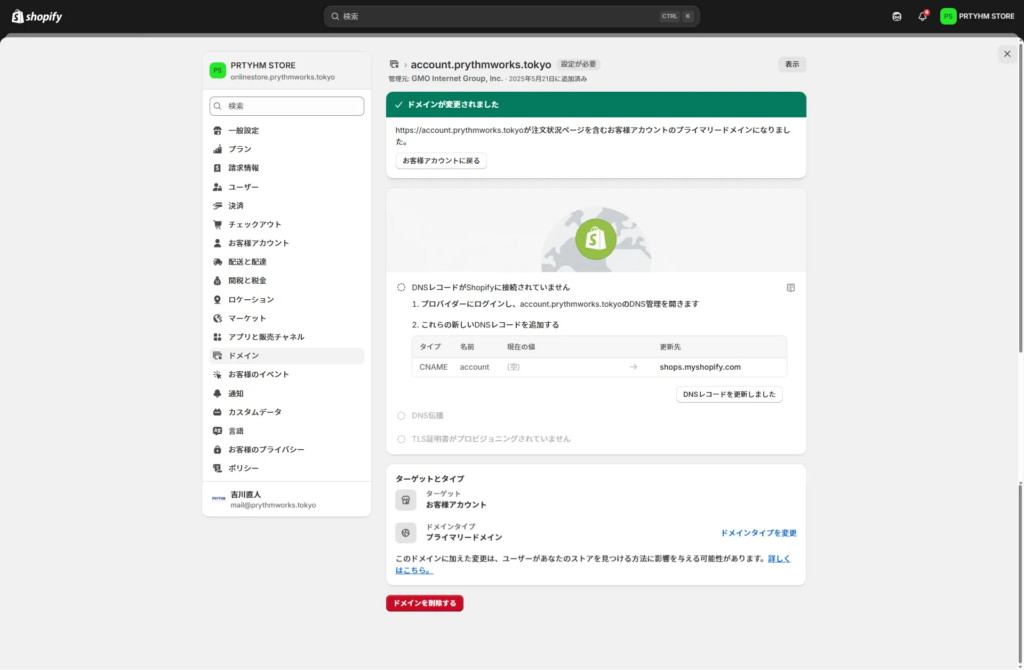The width and height of the screenshot is (1024, 670).
Task: Click the チェックアウト cart icon
Action: [x=217, y=225]
